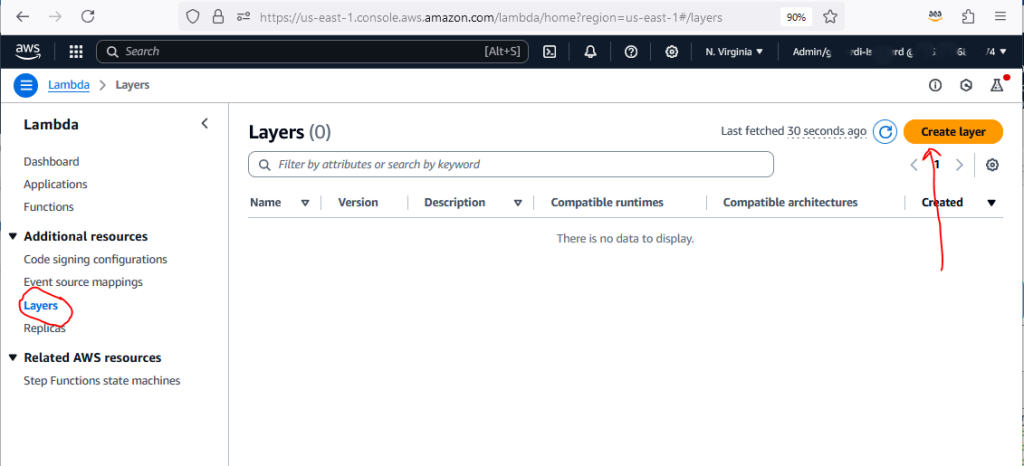The width and height of the screenshot is (1024, 466).
Task: Open AWS console settings gear icon
Action: [671, 52]
